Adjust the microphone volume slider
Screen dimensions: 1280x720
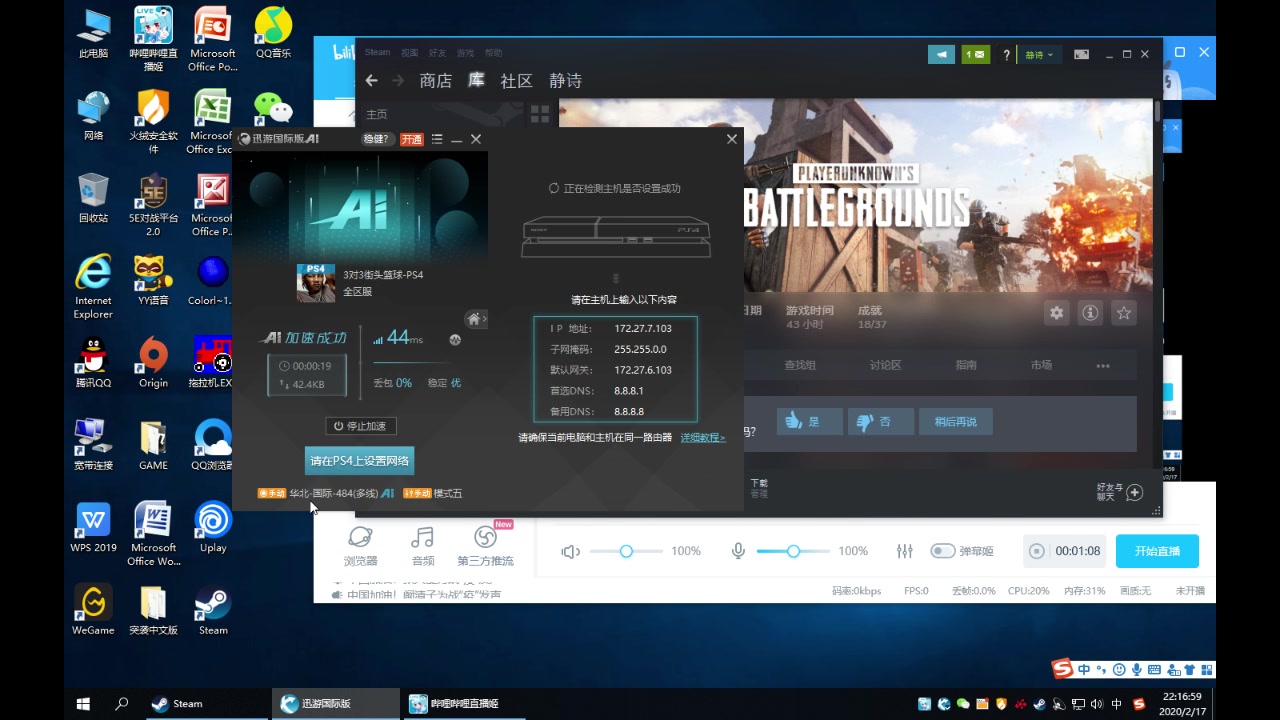click(793, 551)
